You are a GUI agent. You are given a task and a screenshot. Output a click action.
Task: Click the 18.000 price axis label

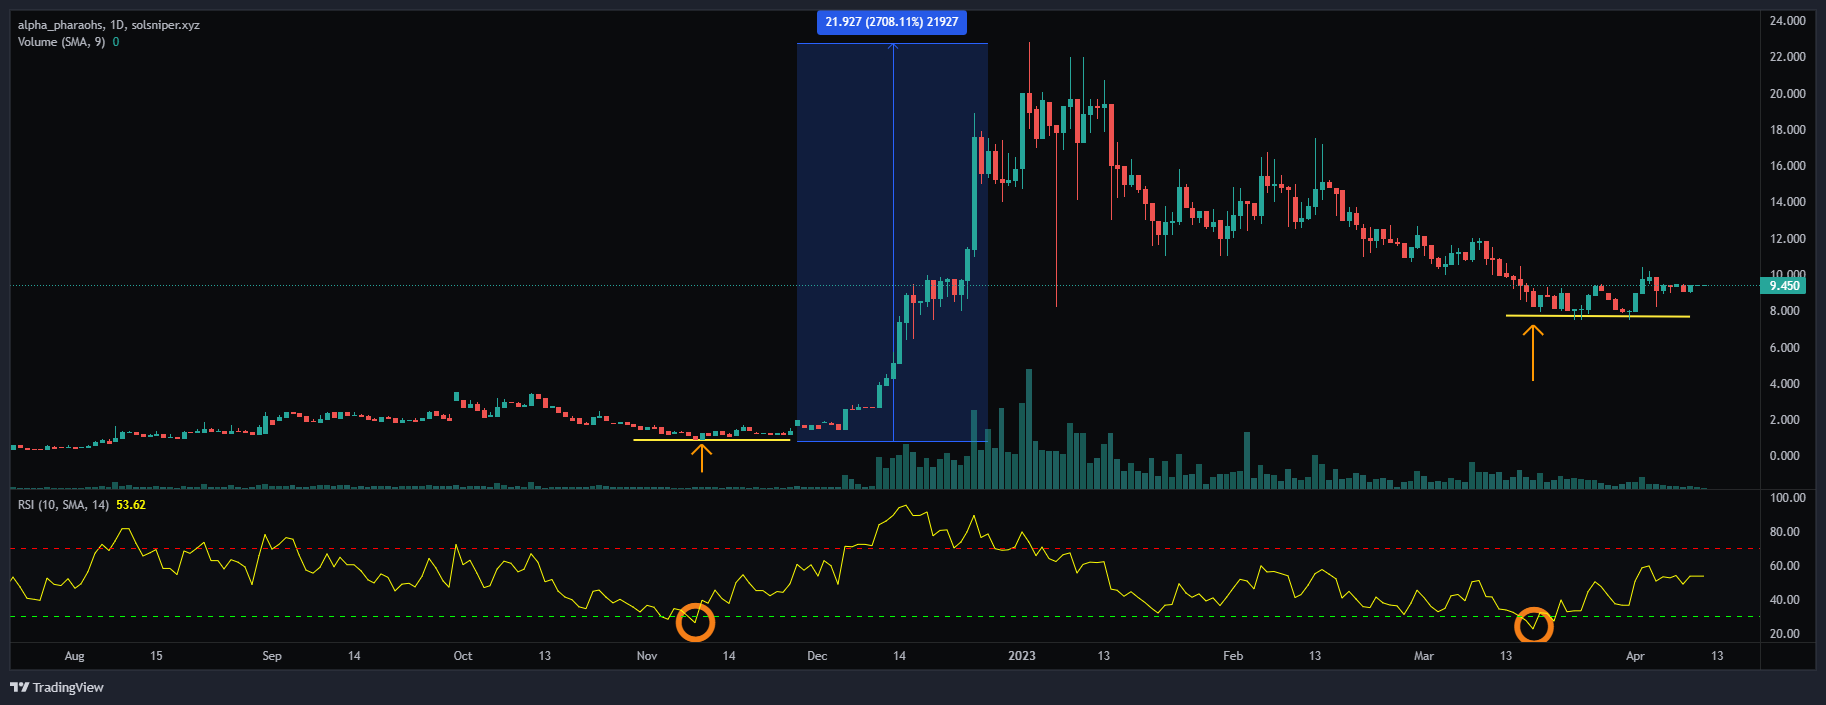(1787, 130)
